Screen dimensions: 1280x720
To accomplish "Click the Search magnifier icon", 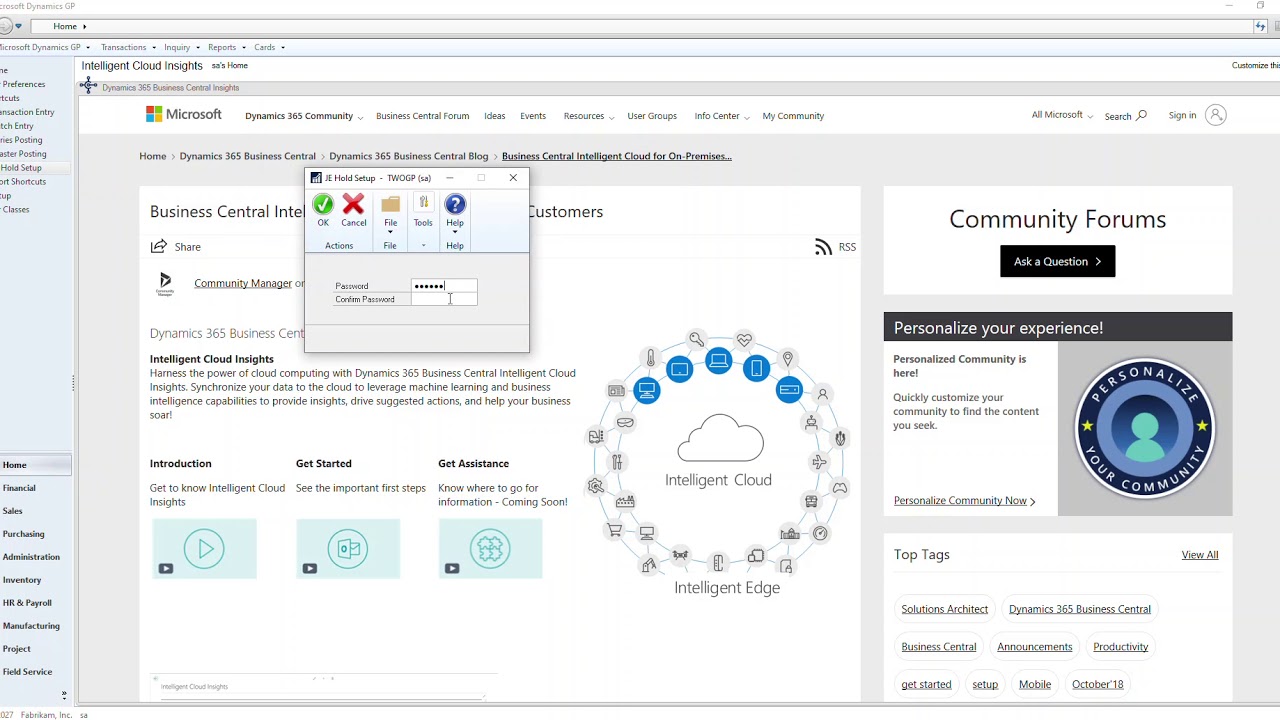I will pyautogui.click(x=1141, y=115).
